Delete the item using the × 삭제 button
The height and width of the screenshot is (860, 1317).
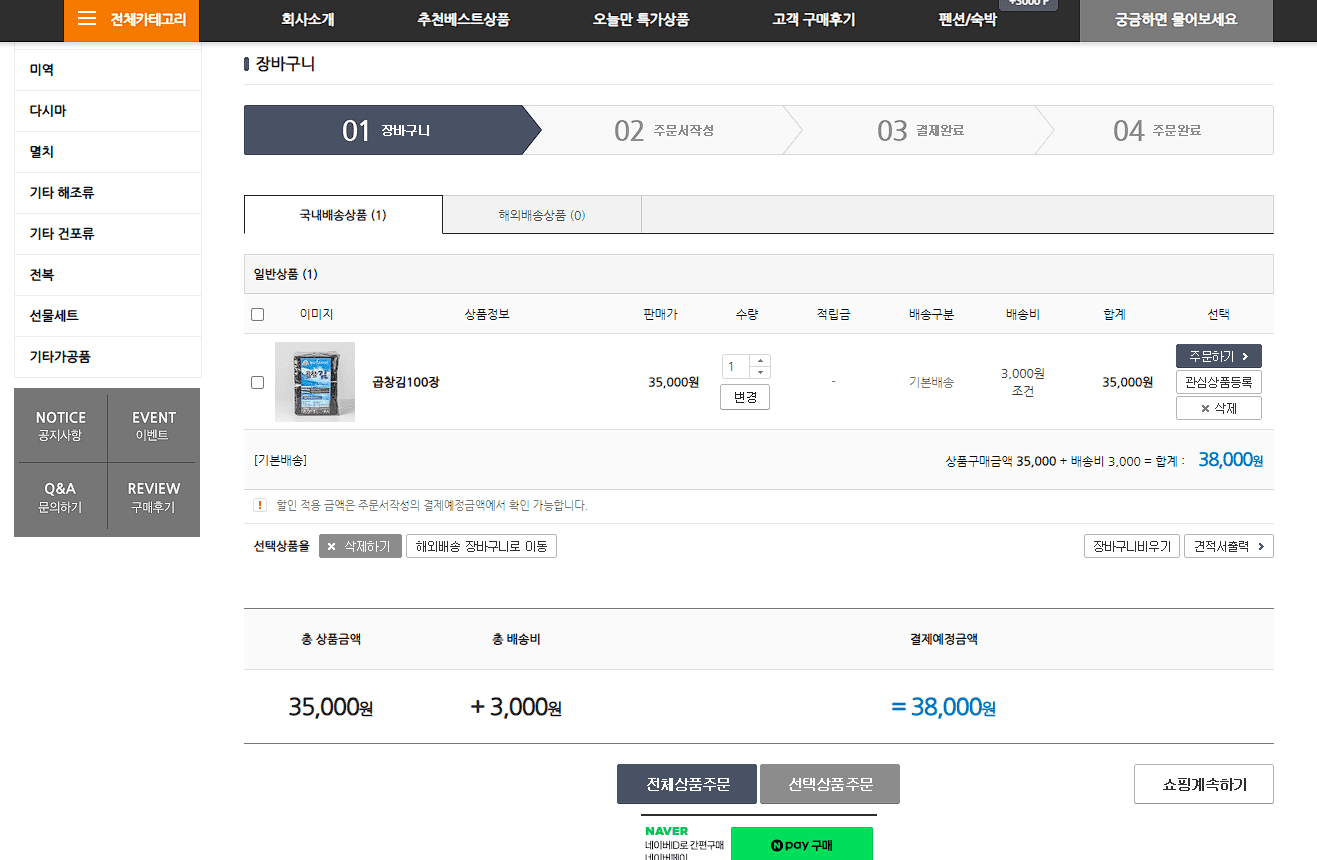(1218, 407)
